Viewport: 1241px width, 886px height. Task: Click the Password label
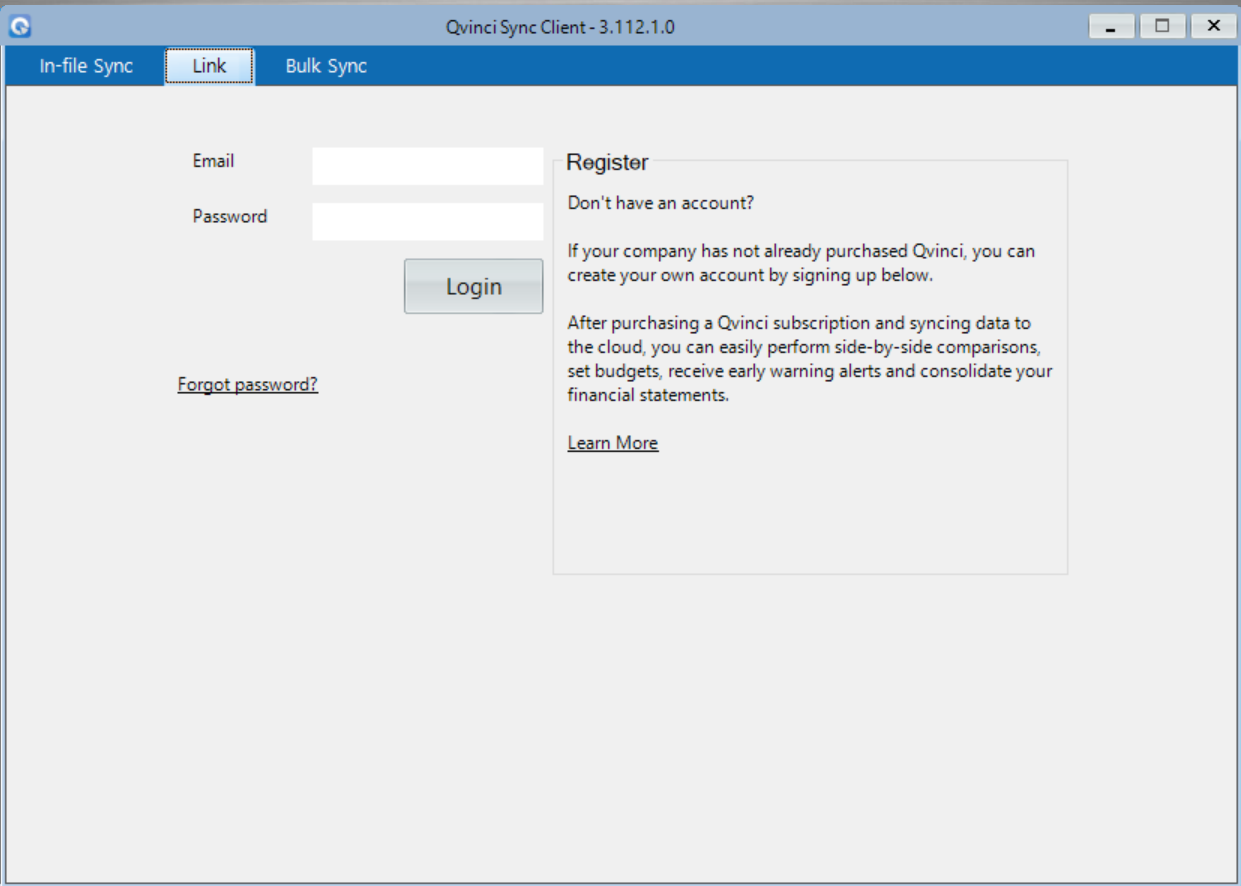pyautogui.click(x=230, y=216)
